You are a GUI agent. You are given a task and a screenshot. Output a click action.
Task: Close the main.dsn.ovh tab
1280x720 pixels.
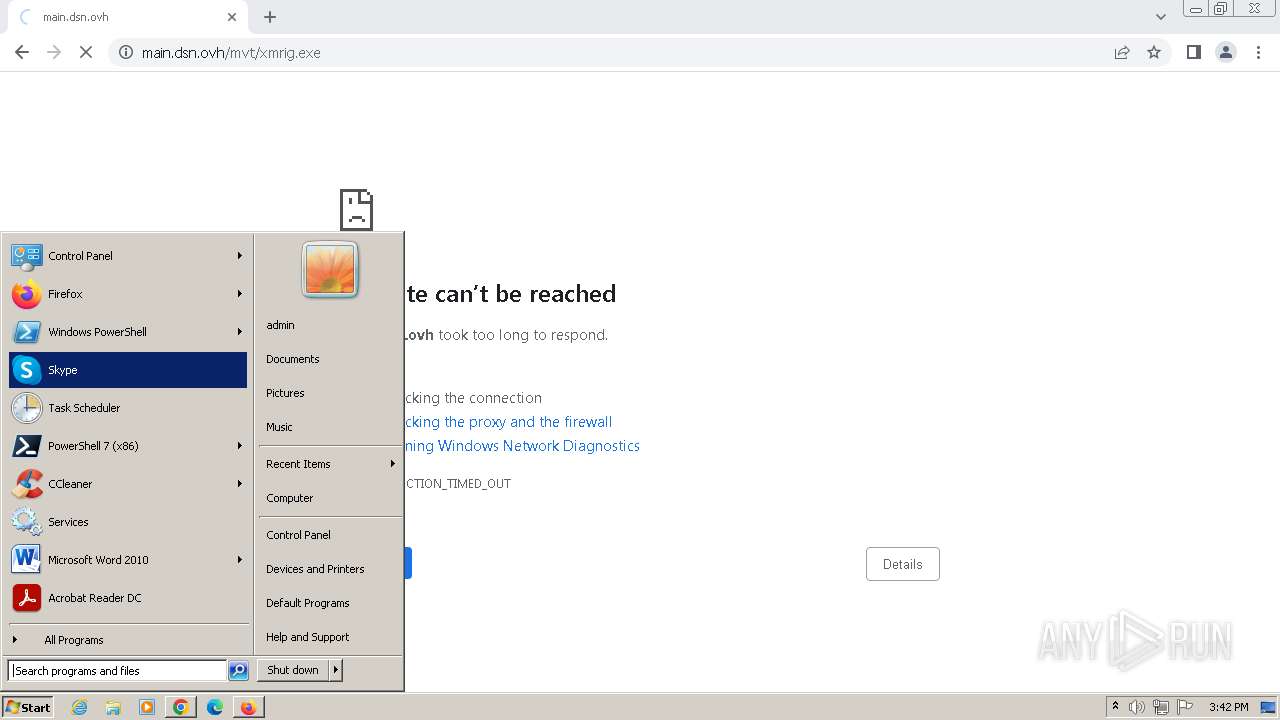(232, 17)
